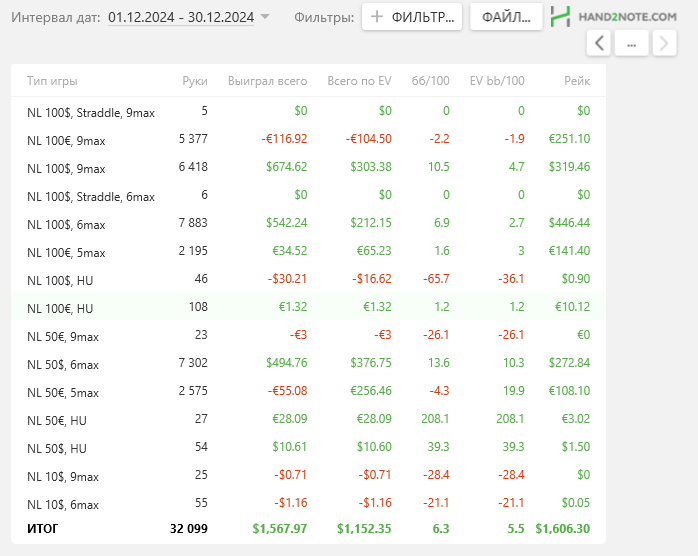
Task: Click rake cell €10.12
Action: tap(572, 307)
